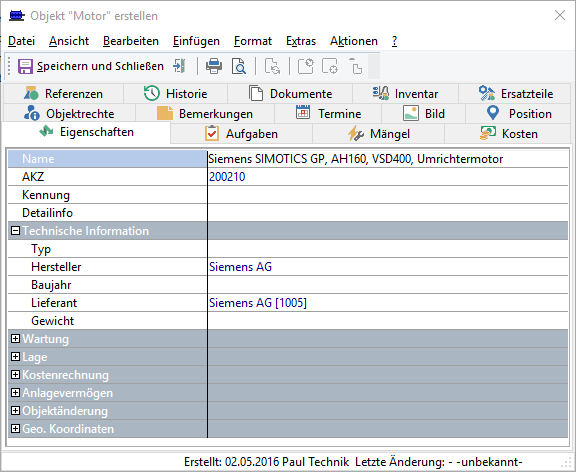Open the Ansicht menu
The image size is (576, 472).
point(69,41)
